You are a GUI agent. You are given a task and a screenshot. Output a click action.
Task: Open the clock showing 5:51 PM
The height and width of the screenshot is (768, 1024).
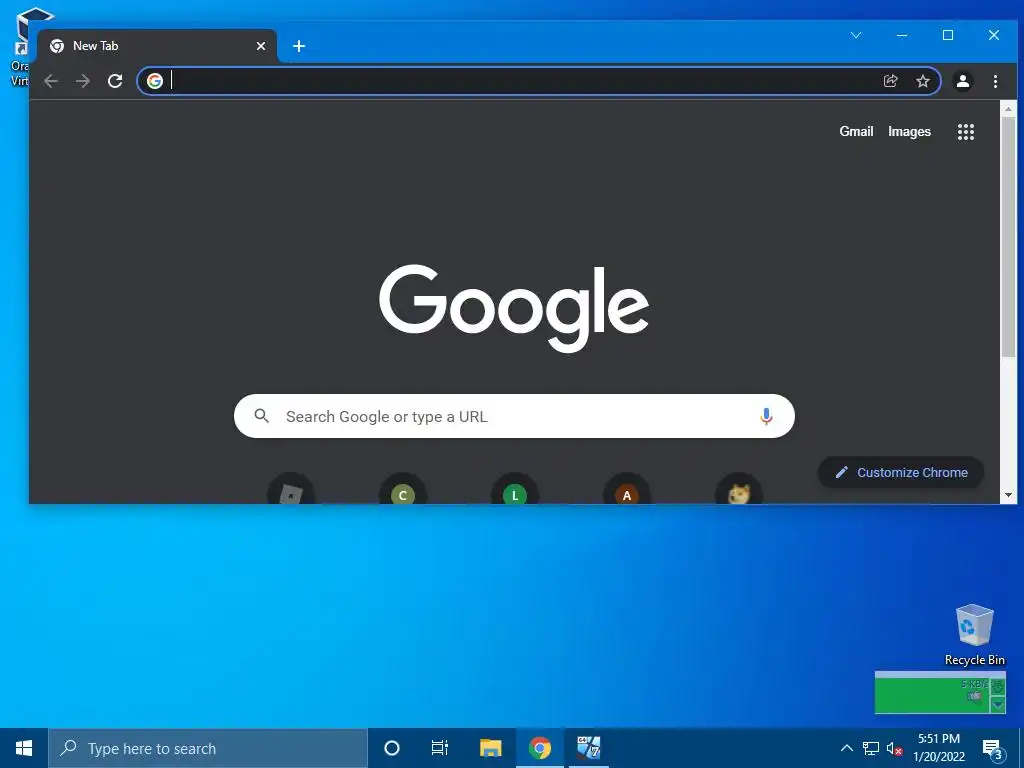coord(939,748)
